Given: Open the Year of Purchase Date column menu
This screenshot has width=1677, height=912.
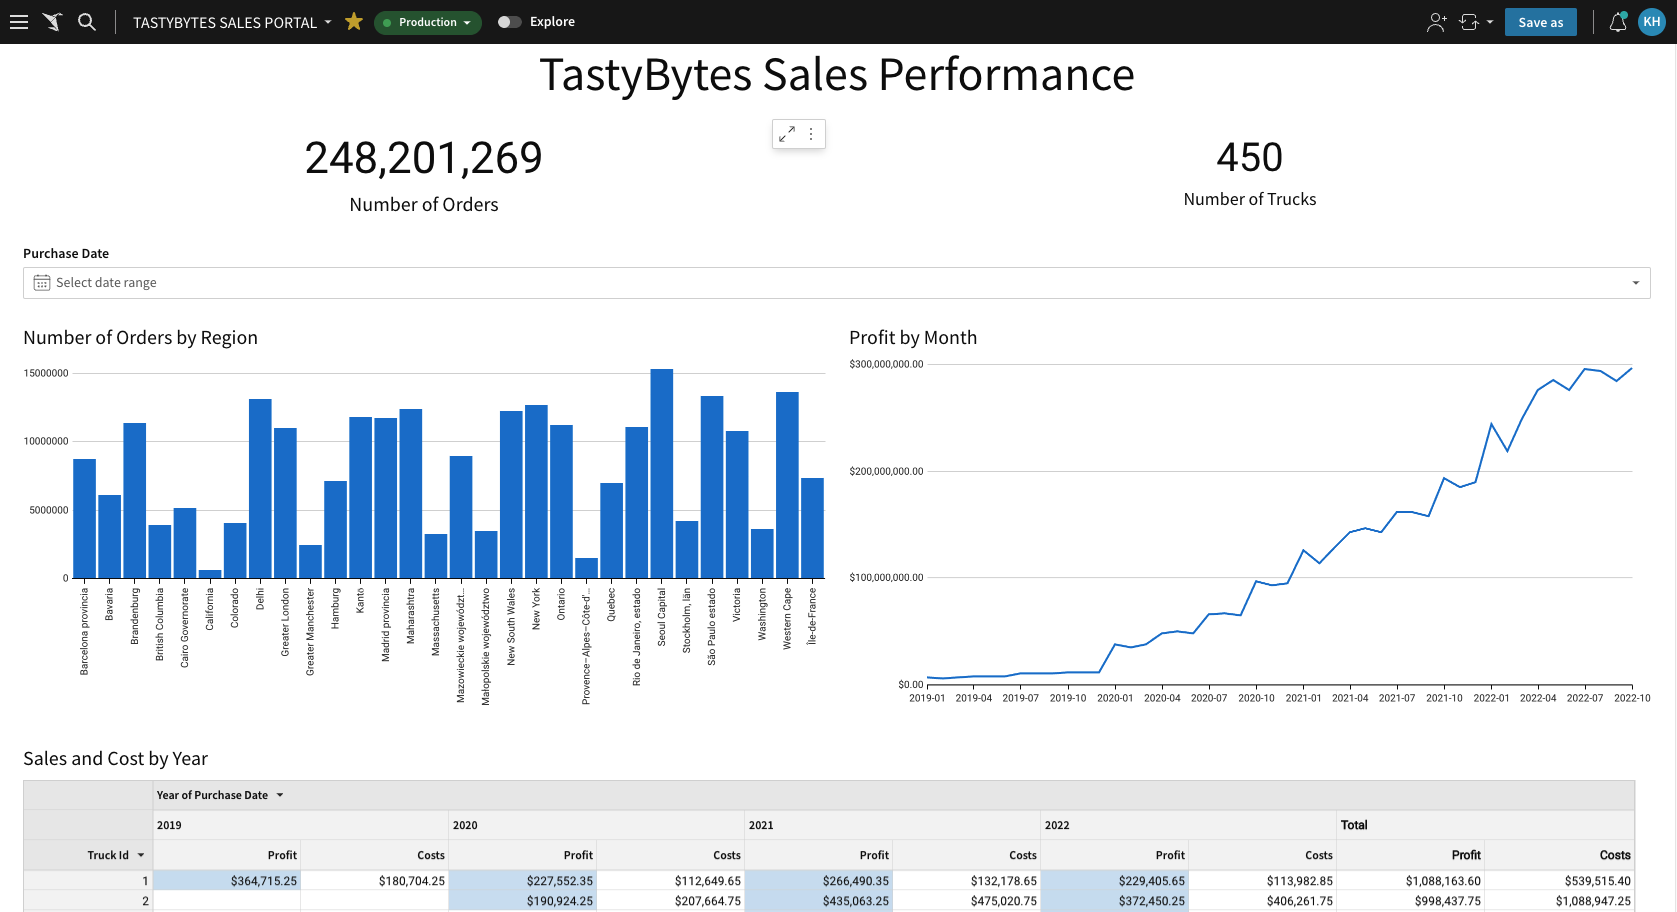Looking at the screenshot, I should click(280, 795).
